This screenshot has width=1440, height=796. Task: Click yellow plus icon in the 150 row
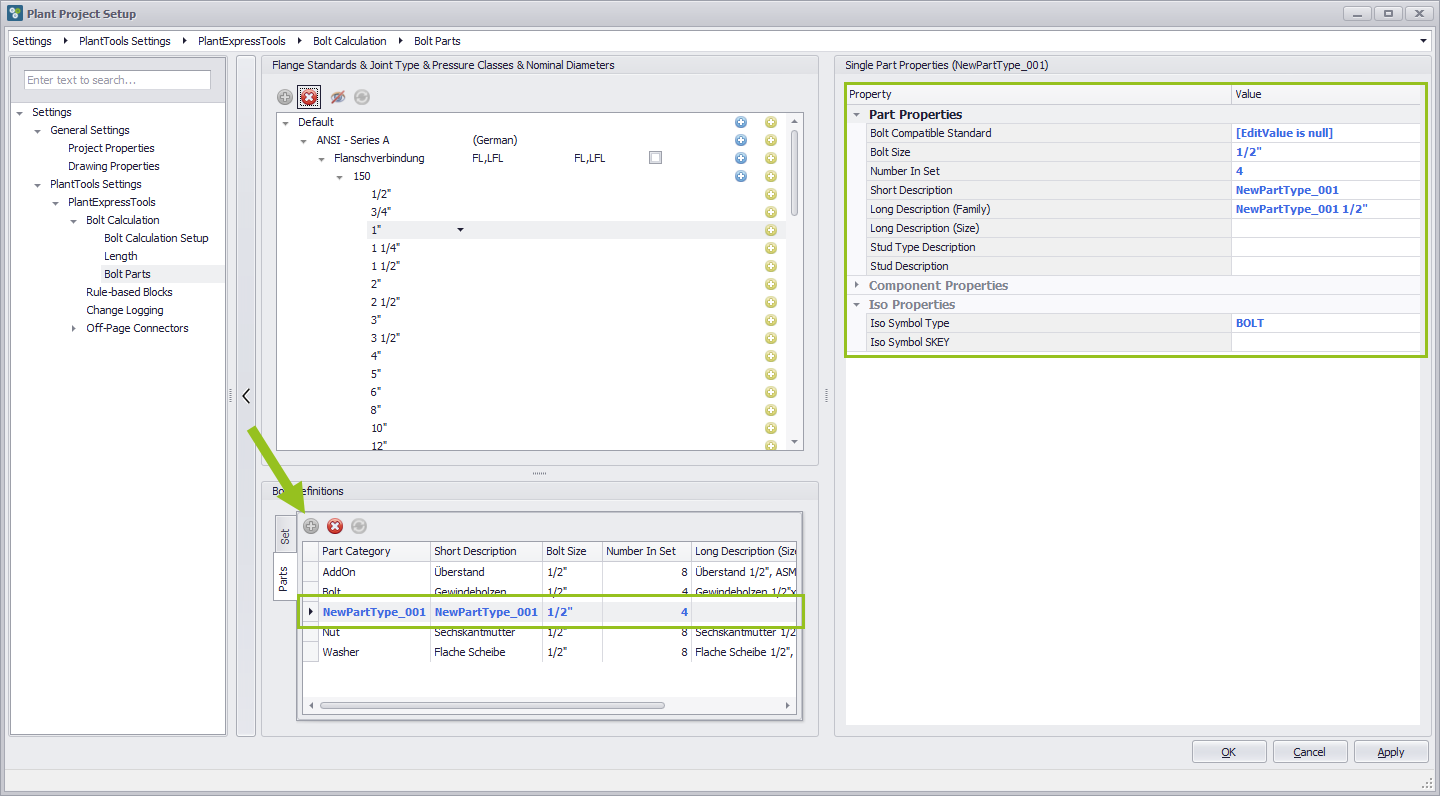click(771, 176)
